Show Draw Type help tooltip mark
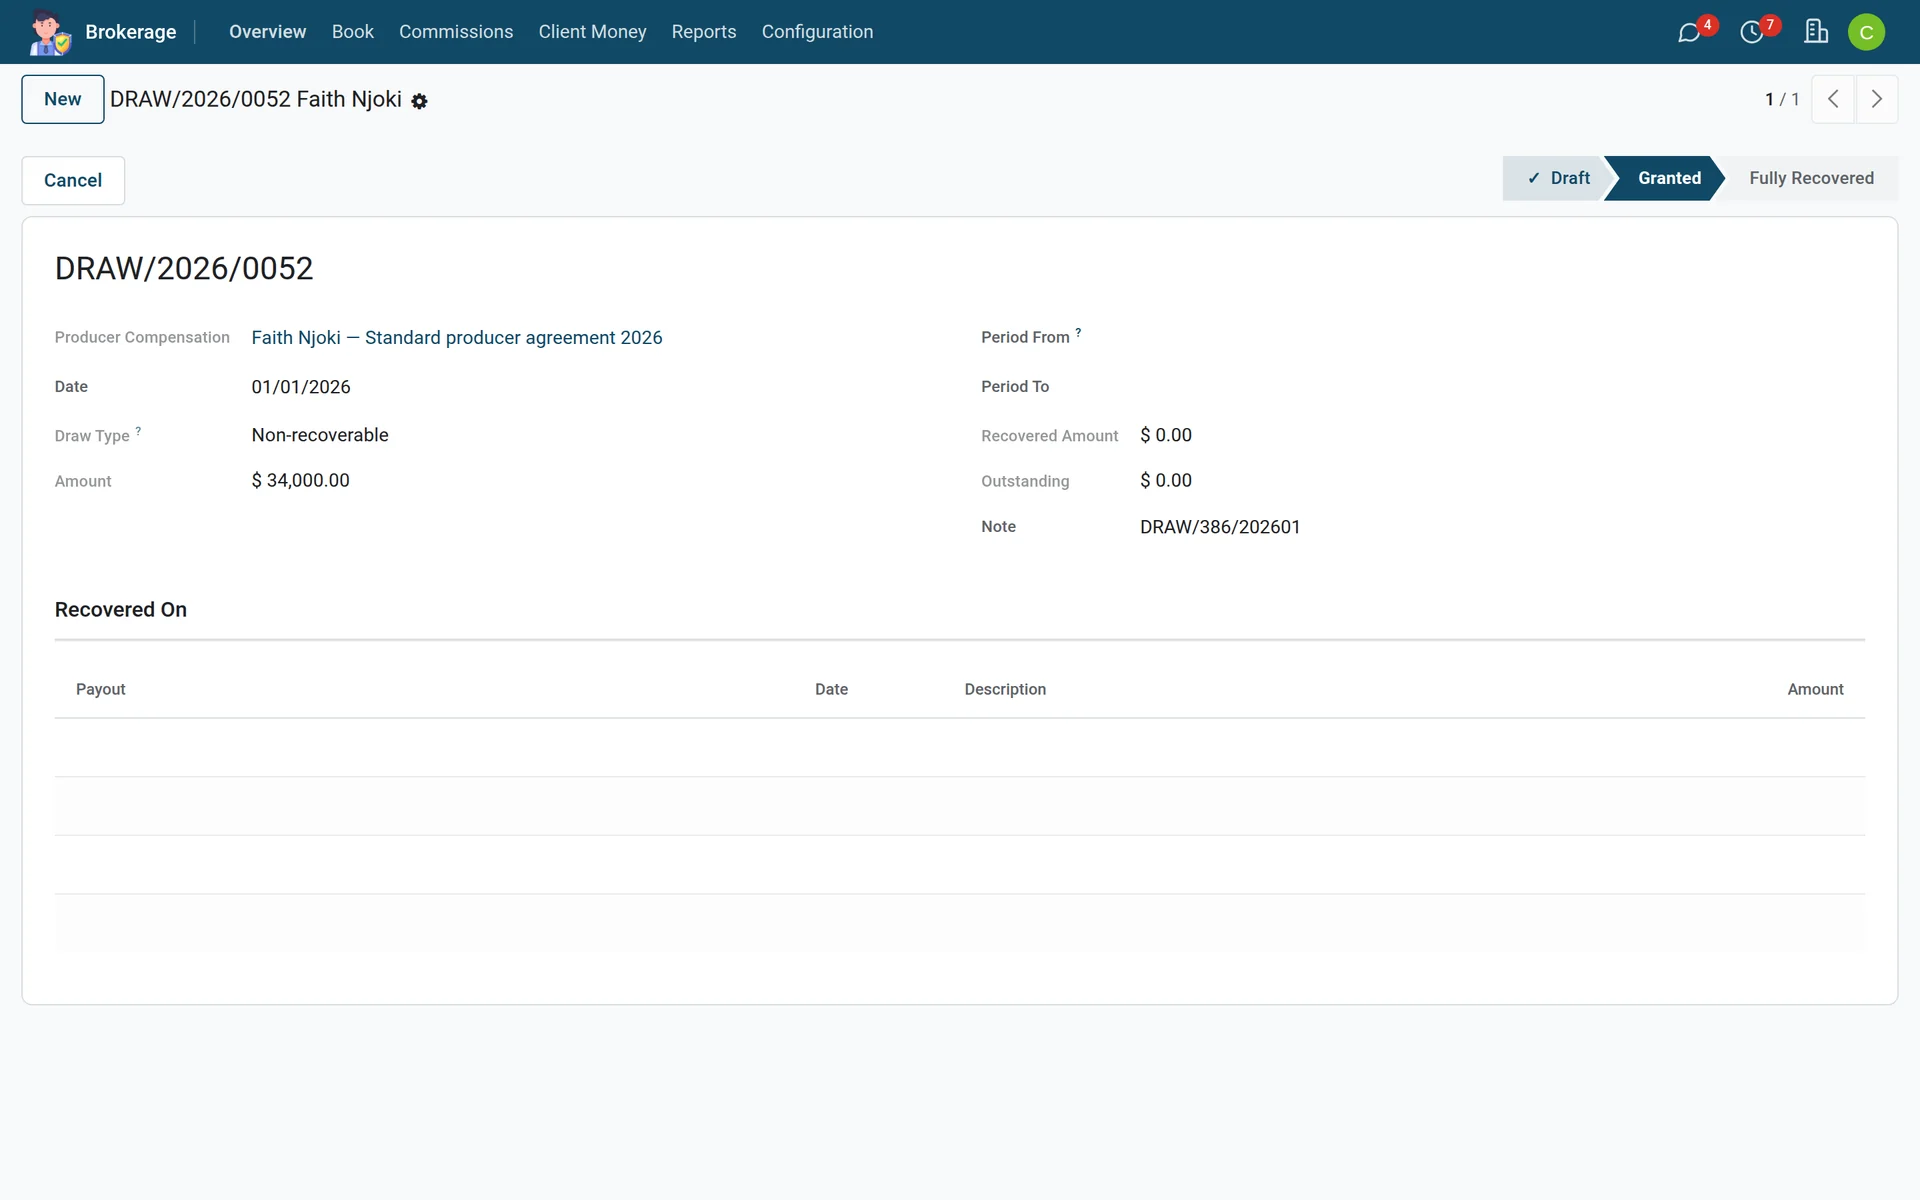 [138, 431]
